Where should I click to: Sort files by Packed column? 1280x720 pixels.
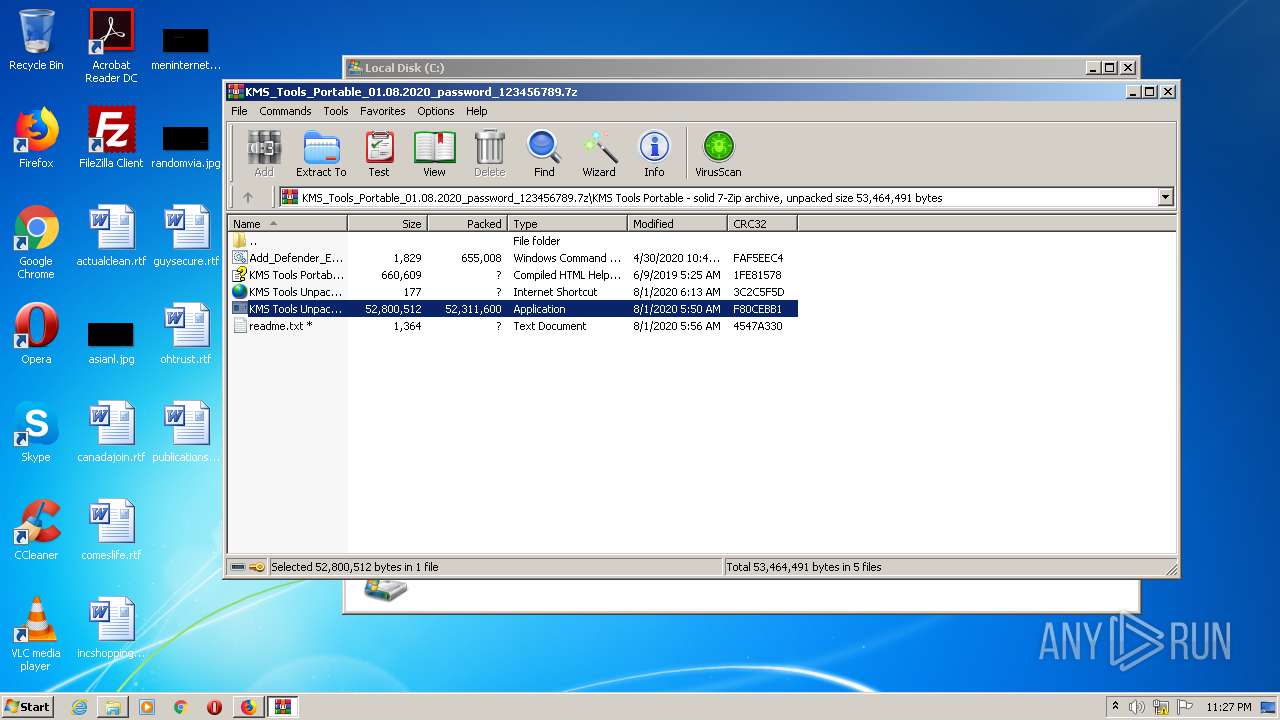click(468, 224)
